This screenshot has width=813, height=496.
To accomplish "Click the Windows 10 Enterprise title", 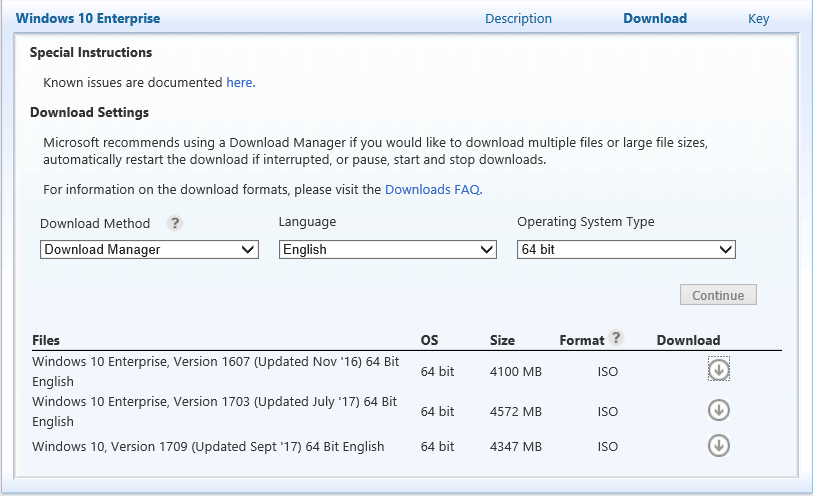I will click(88, 18).
